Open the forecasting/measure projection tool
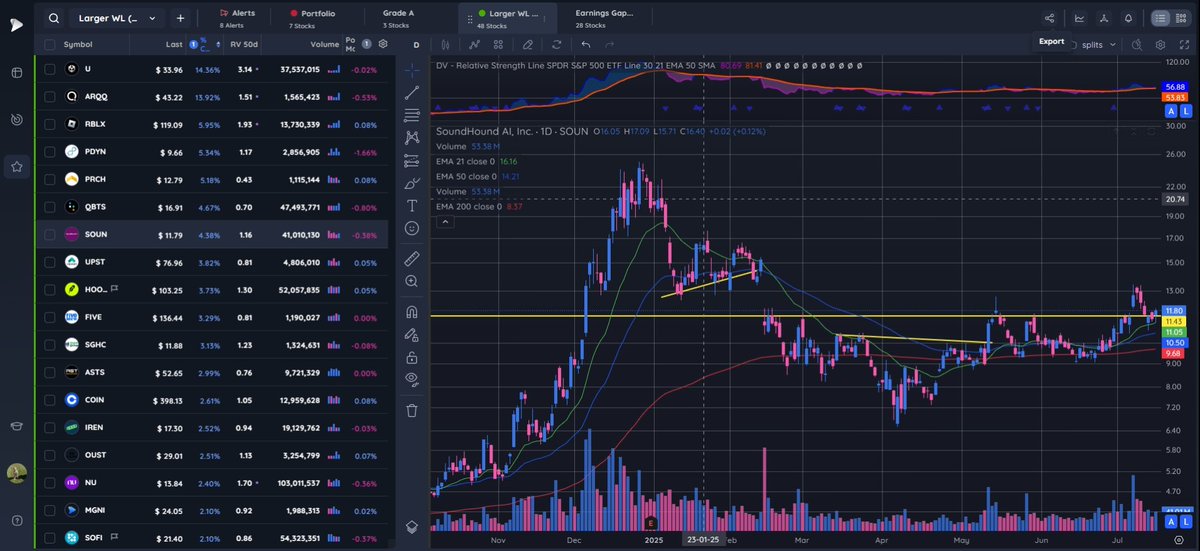1200x551 pixels. click(x=412, y=160)
